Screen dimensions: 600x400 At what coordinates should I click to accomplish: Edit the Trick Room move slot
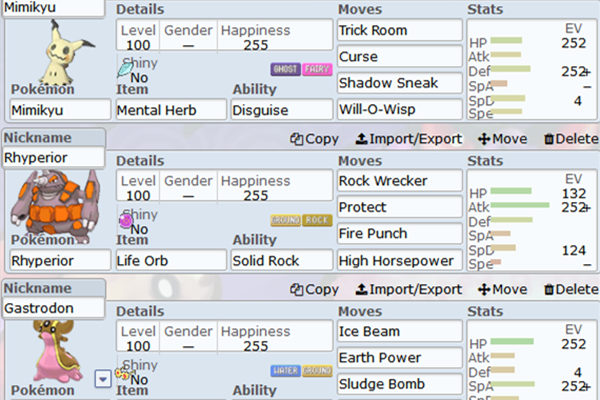(400, 30)
